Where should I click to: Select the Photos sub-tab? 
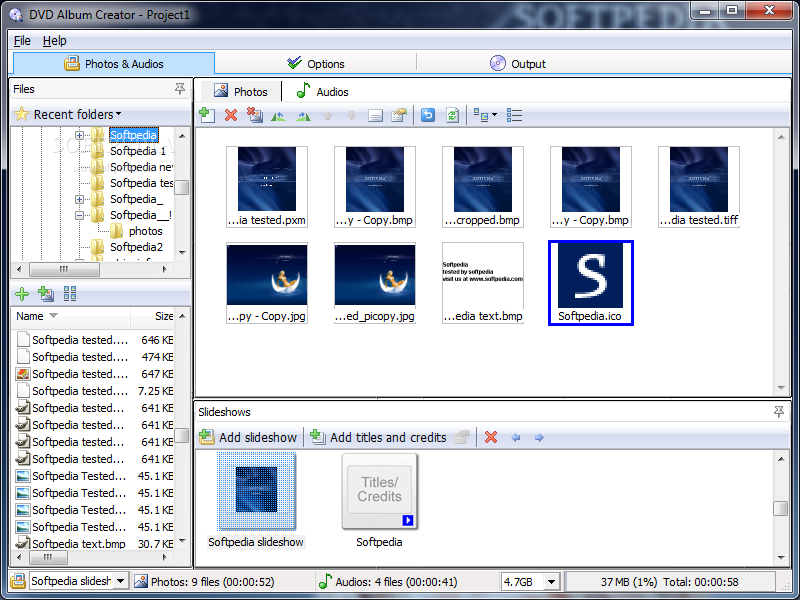[240, 92]
